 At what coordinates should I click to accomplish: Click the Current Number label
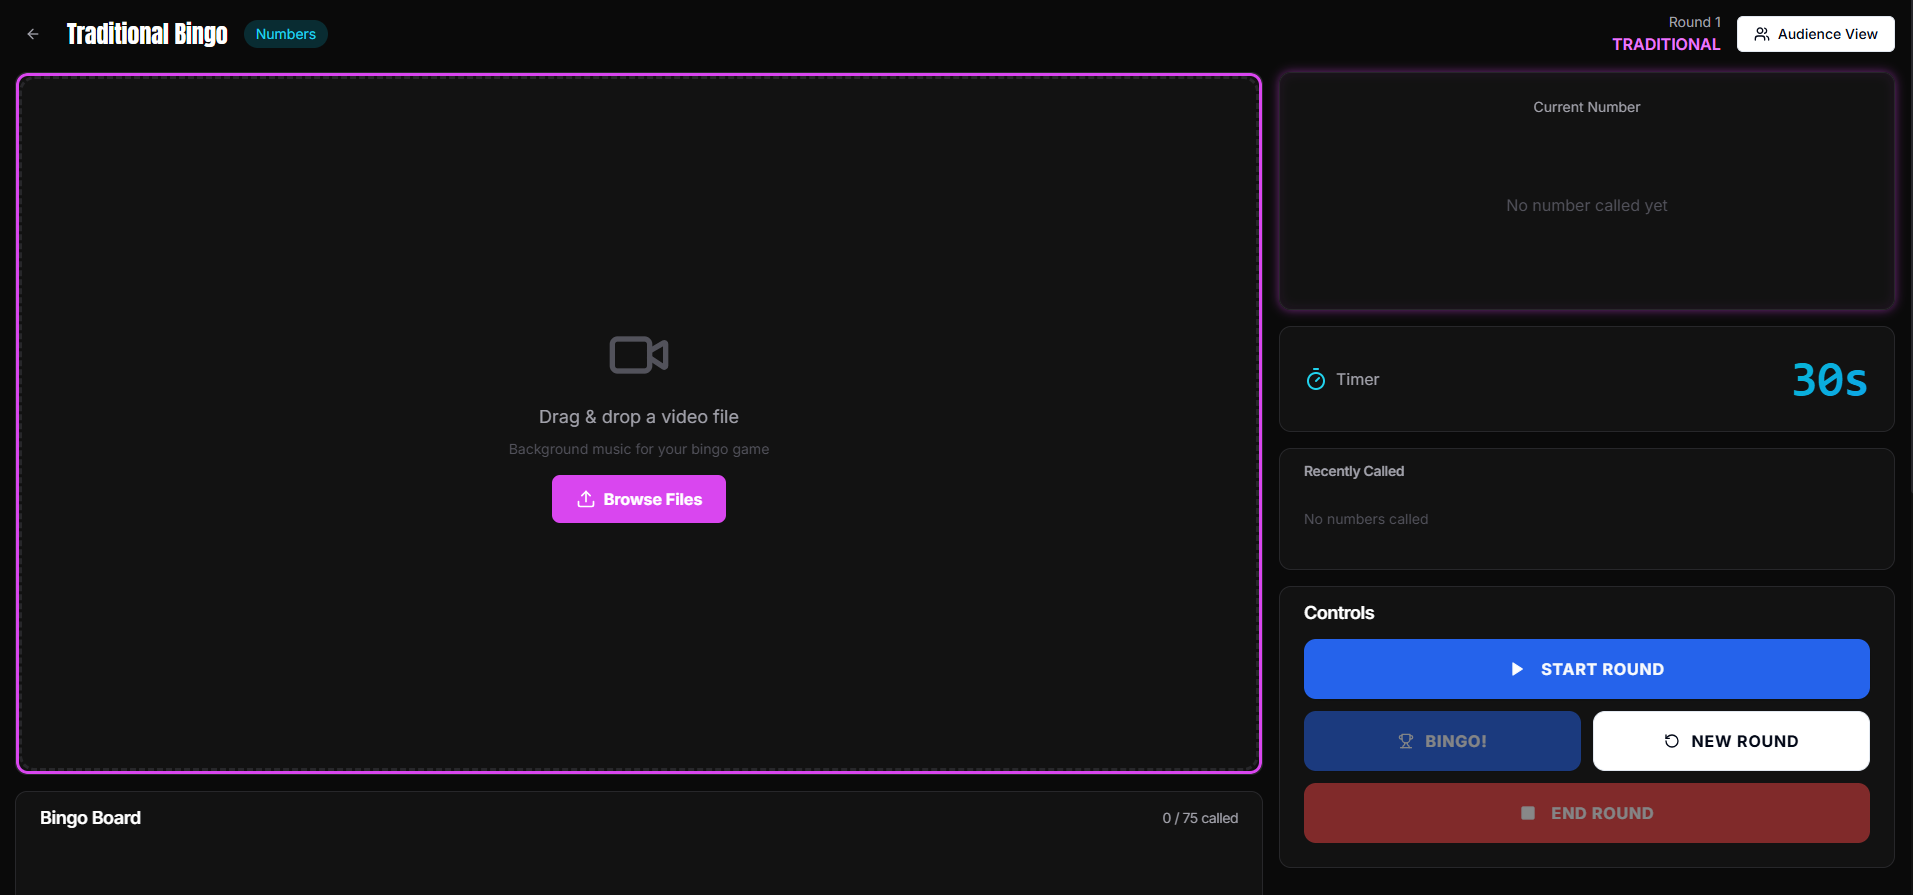pyautogui.click(x=1586, y=107)
